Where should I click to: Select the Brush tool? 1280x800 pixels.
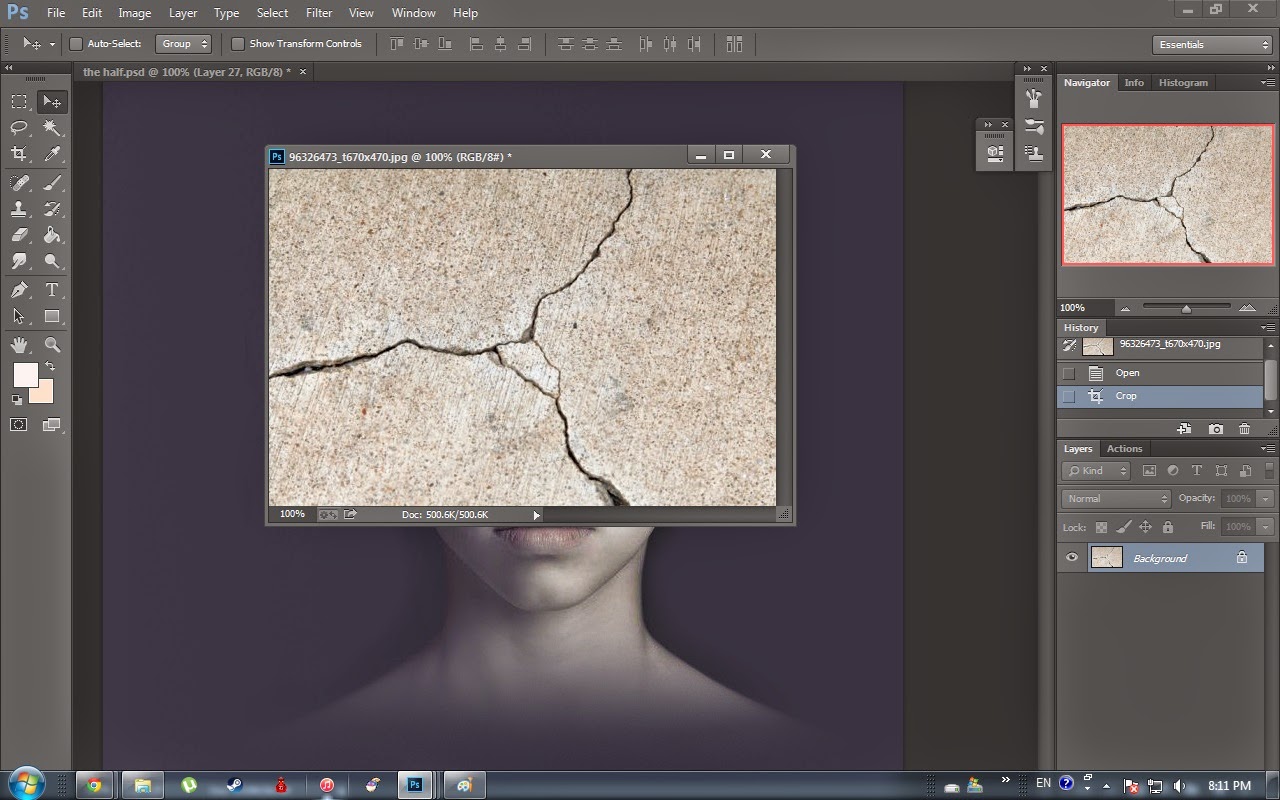(52, 183)
